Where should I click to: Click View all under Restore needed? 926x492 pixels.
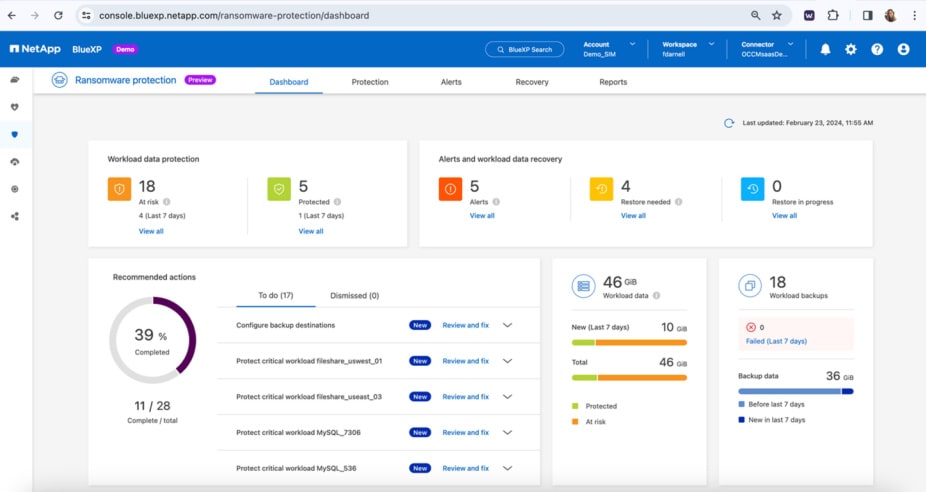point(633,216)
